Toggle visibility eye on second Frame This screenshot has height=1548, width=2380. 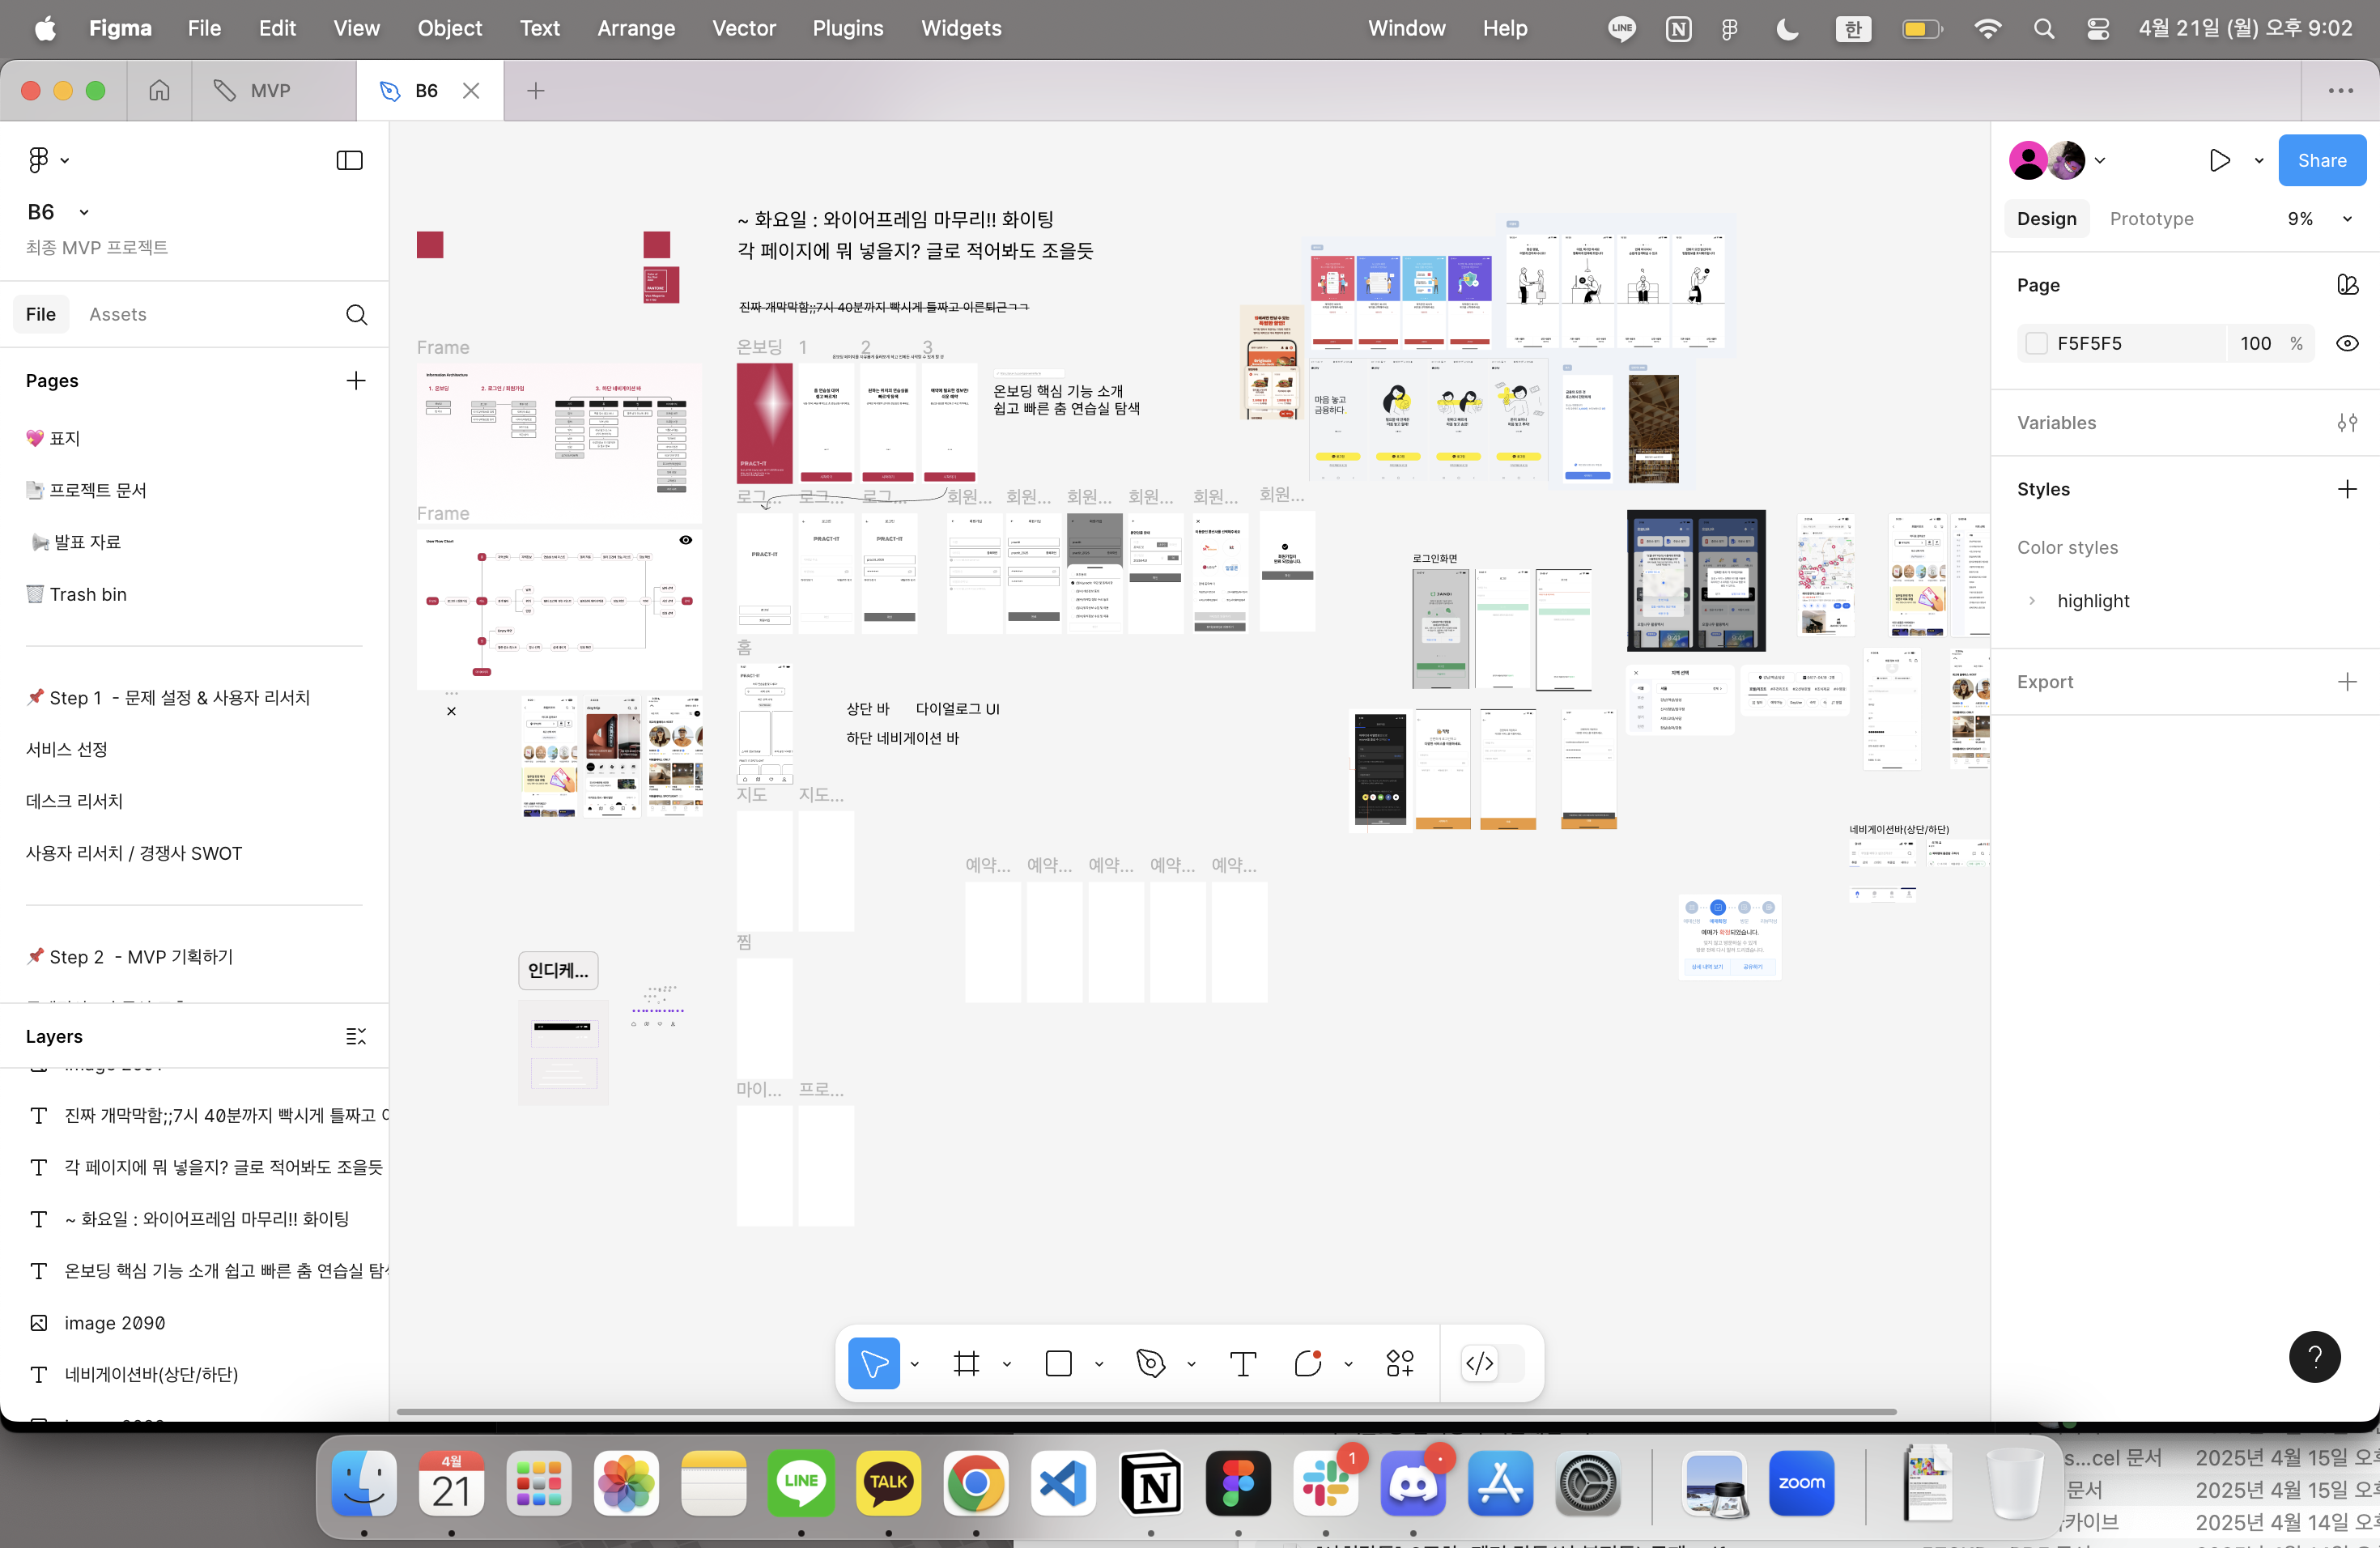[685, 540]
